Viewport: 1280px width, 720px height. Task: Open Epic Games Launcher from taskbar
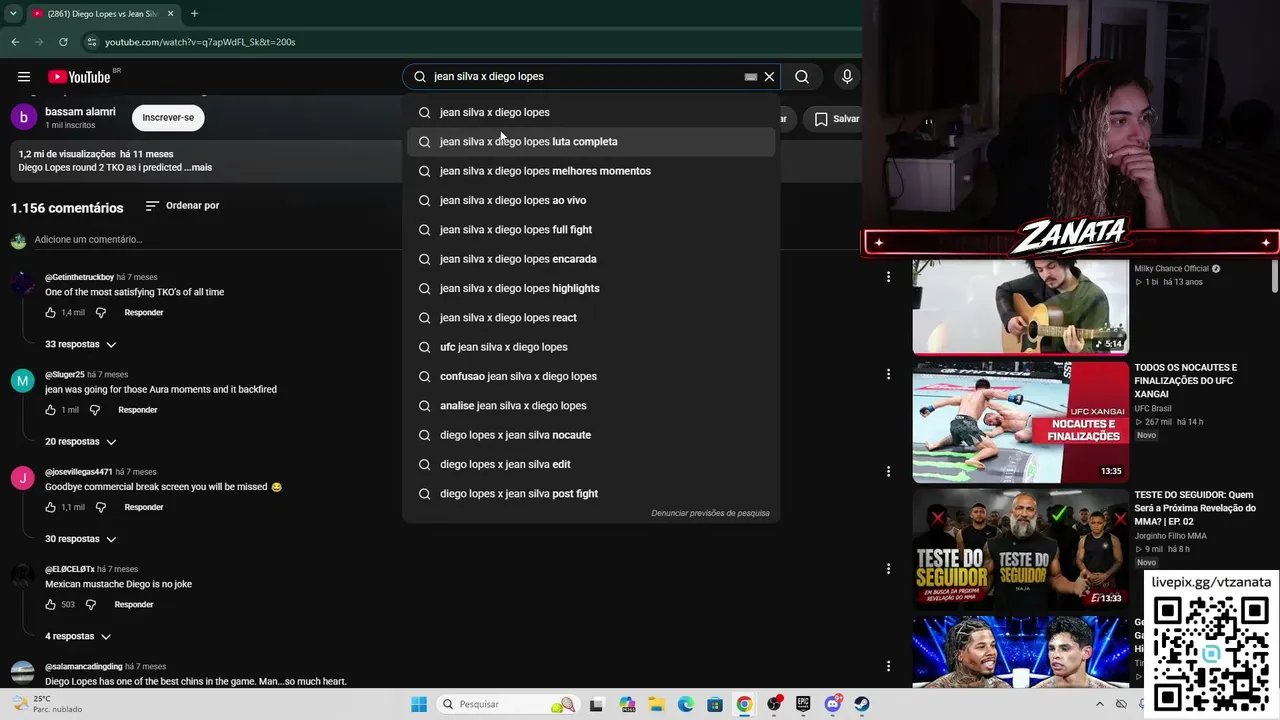803,704
